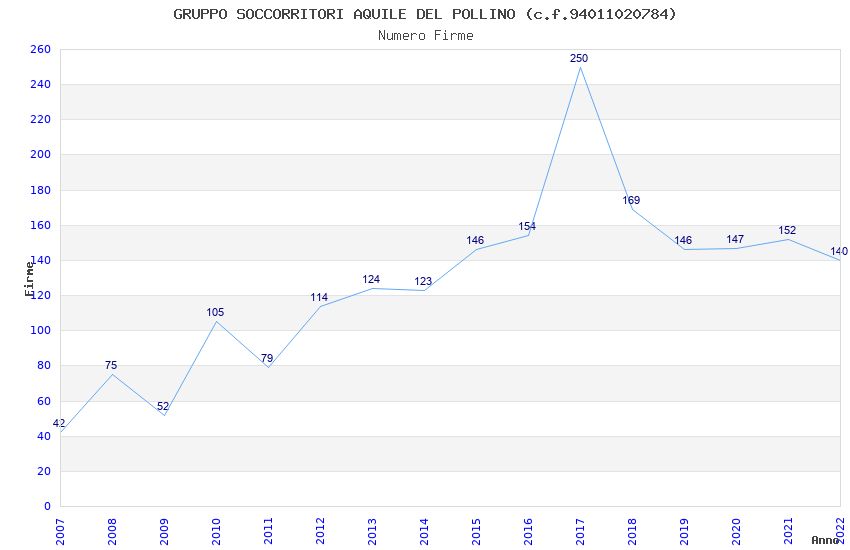Select x-axis year 2020

pos(737,531)
